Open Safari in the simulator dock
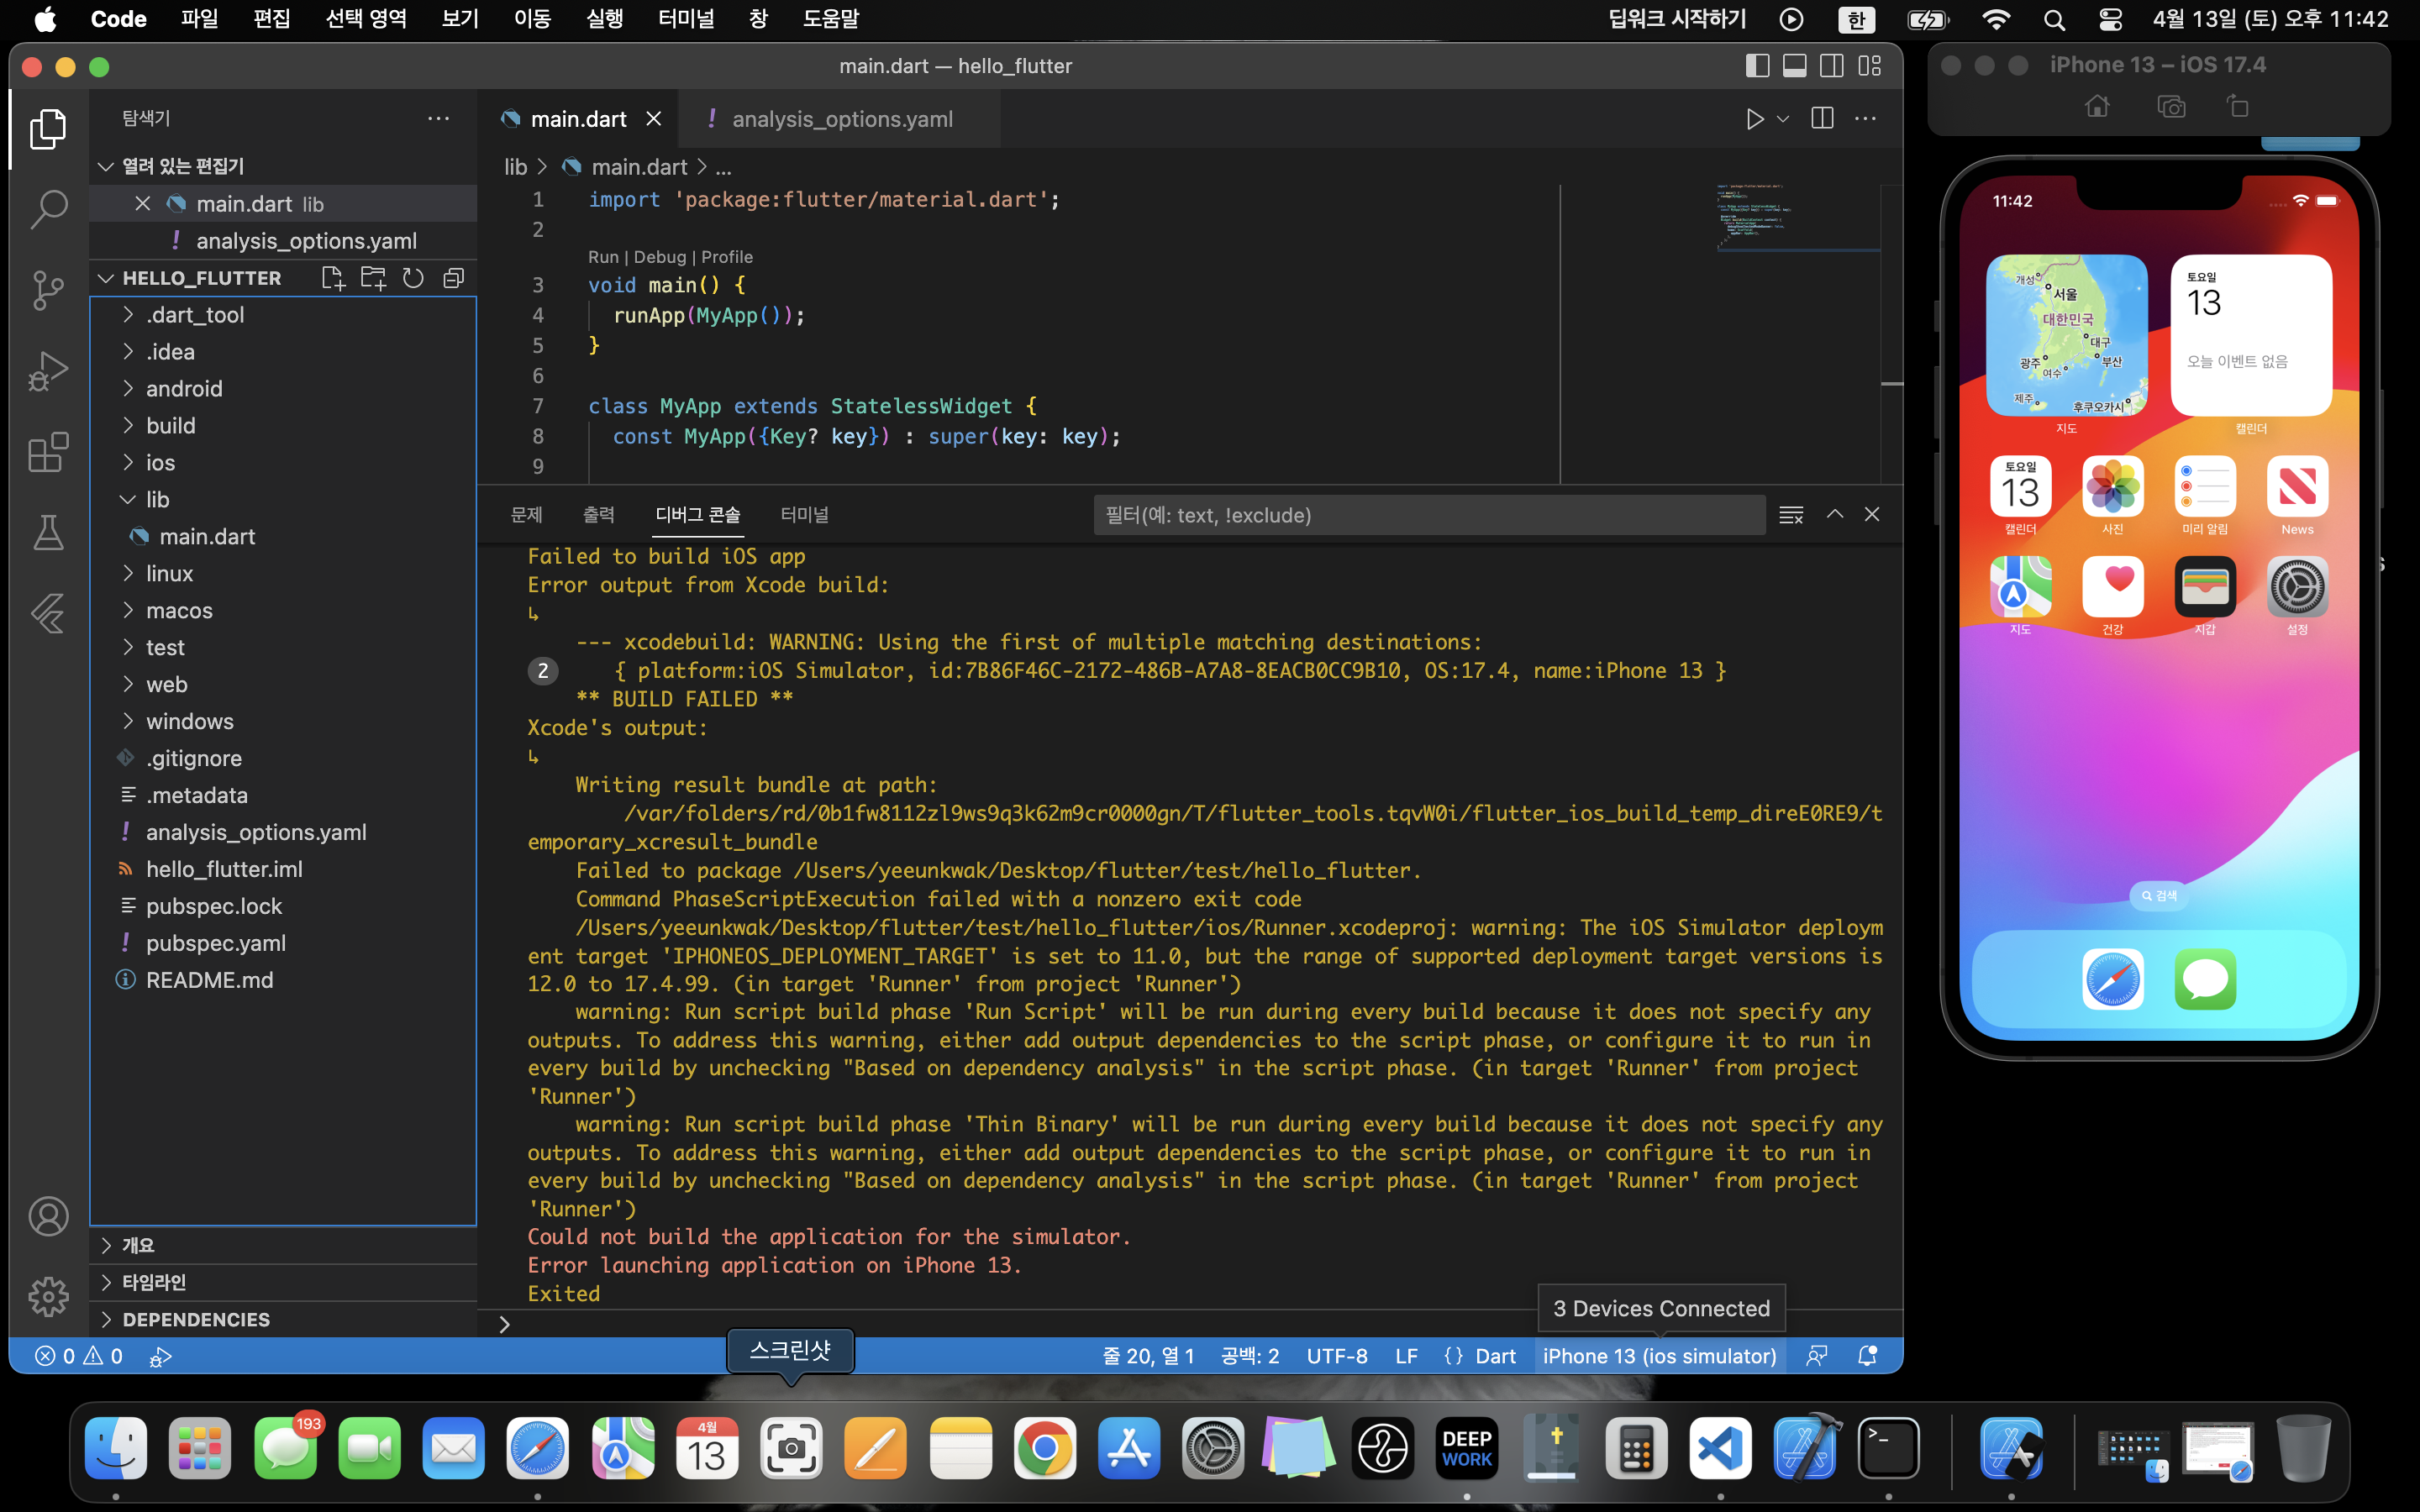Viewport: 2420px width, 1512px height. 2112,979
